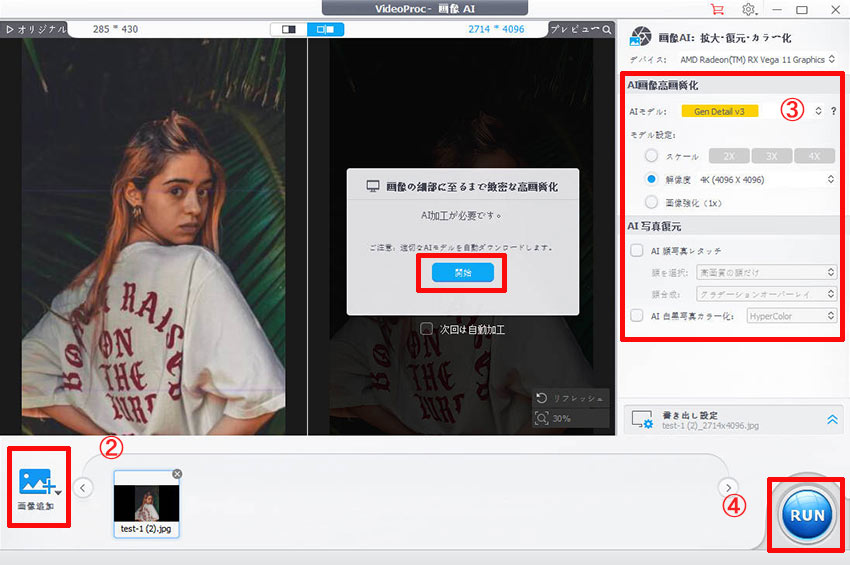Enable 次回は自動加工 checkbox
Viewport: 850px width, 565px height.
click(426, 329)
